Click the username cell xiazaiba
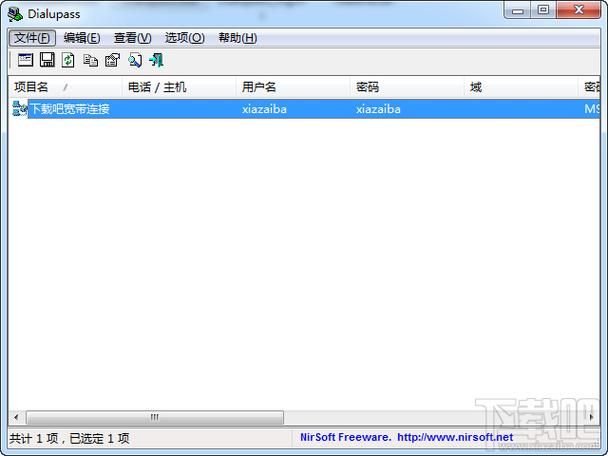The height and width of the screenshot is (456, 608). tap(264, 109)
